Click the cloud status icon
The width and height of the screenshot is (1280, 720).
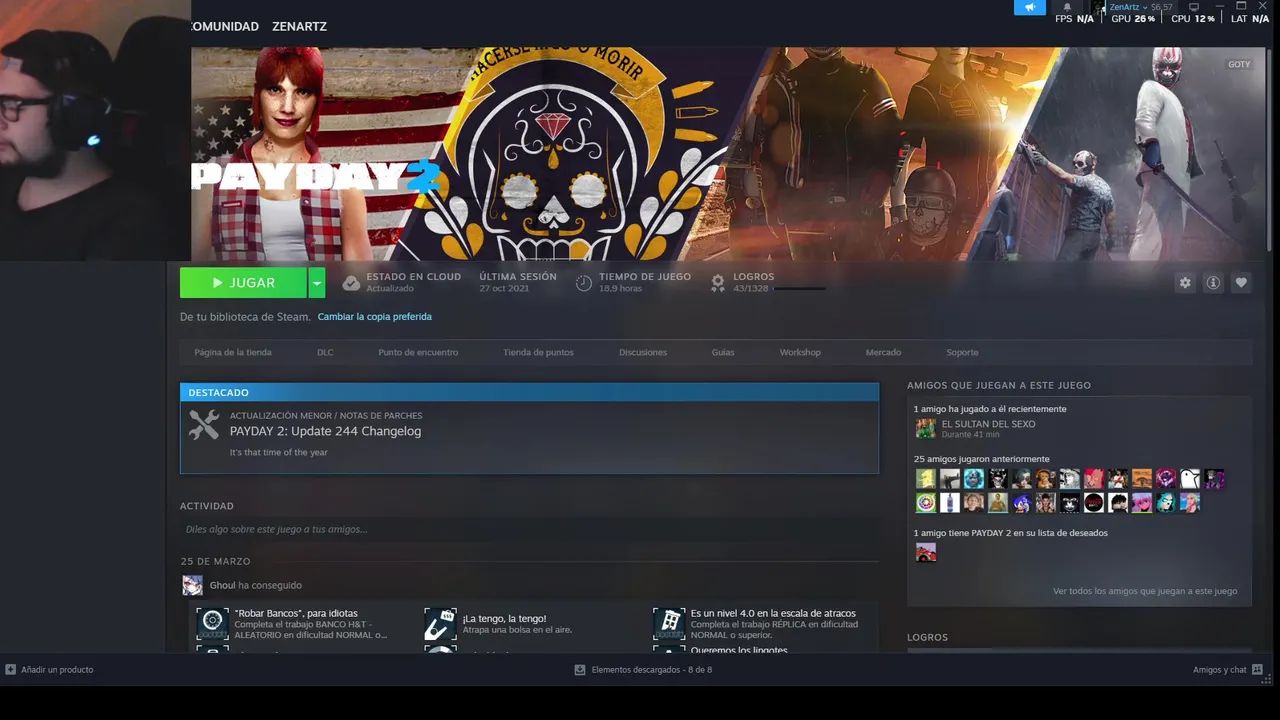[x=351, y=283]
